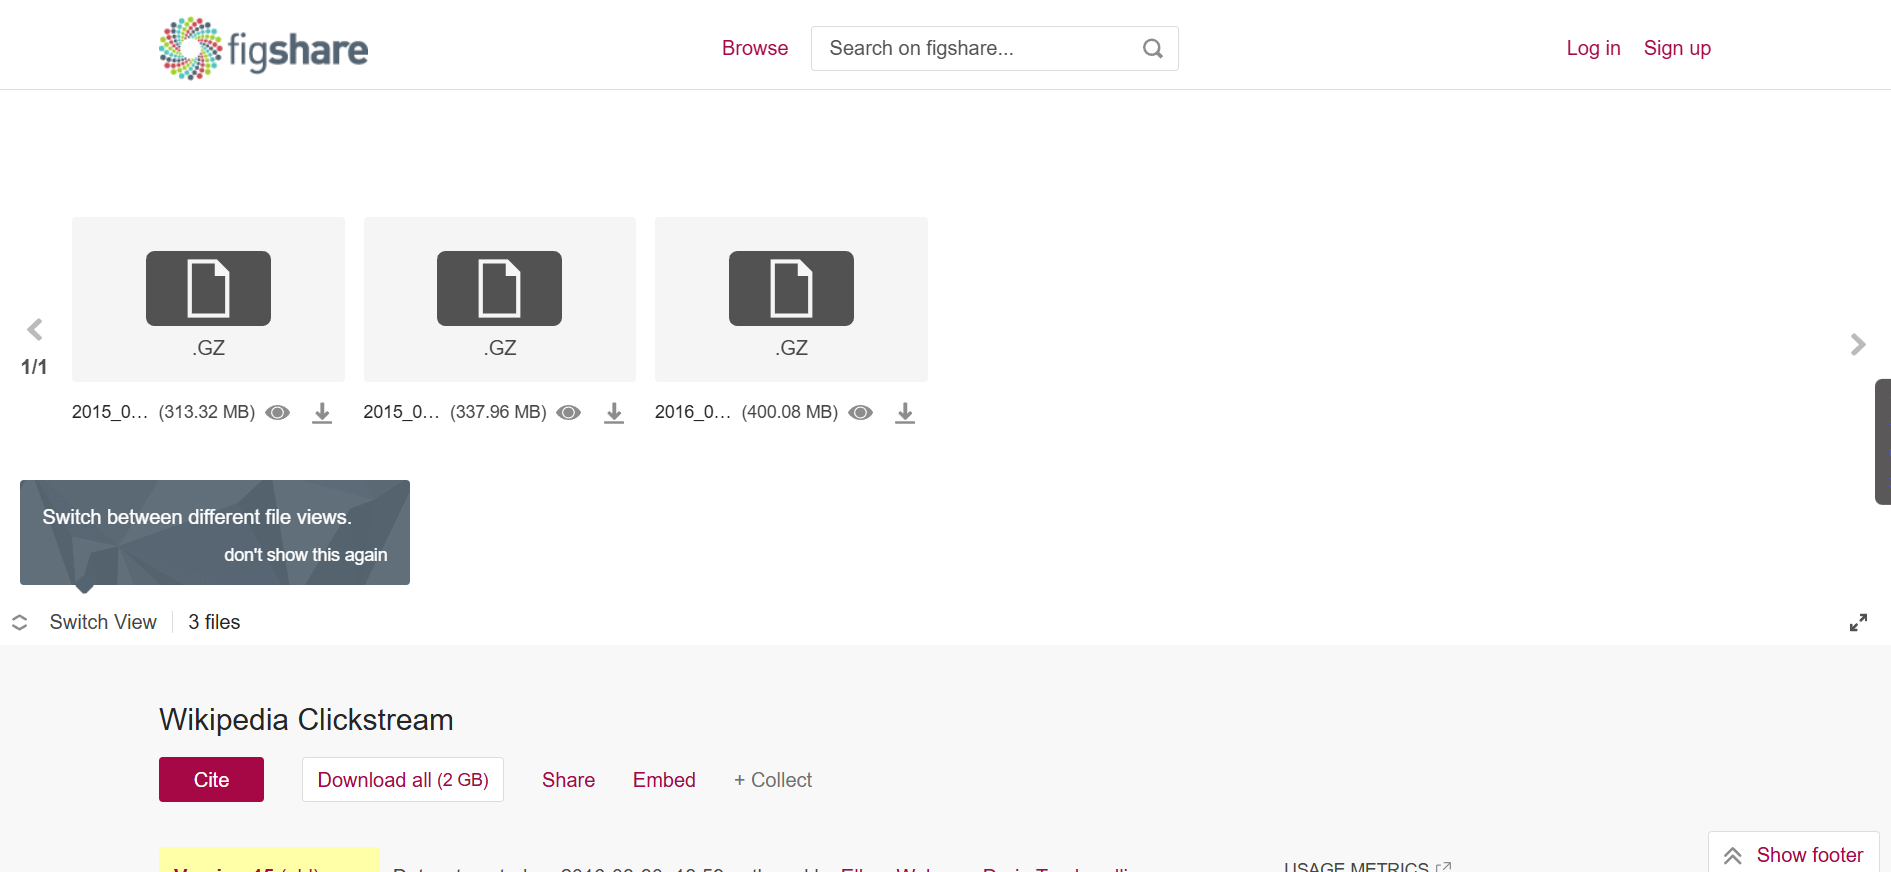Dismiss tooltip via don't show this again
Image resolution: width=1891 pixels, height=872 pixels.
[x=305, y=555]
